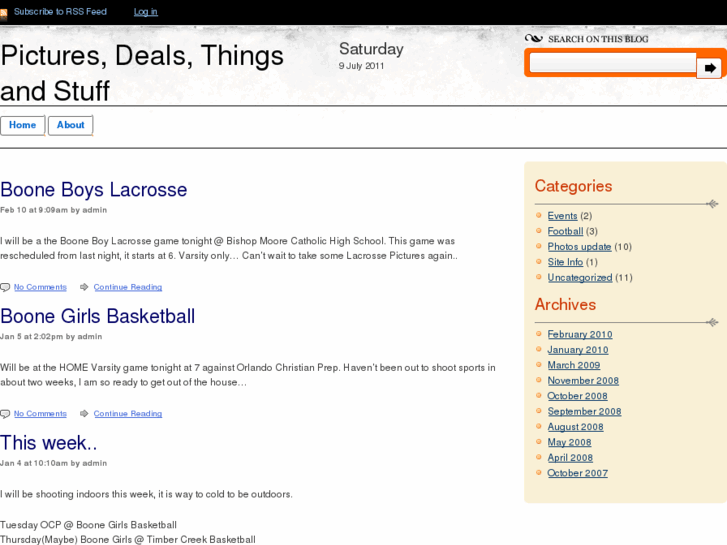Click 'I will be shooting indoors this week' sentence
The width and height of the screenshot is (727, 545).
[x=146, y=494]
